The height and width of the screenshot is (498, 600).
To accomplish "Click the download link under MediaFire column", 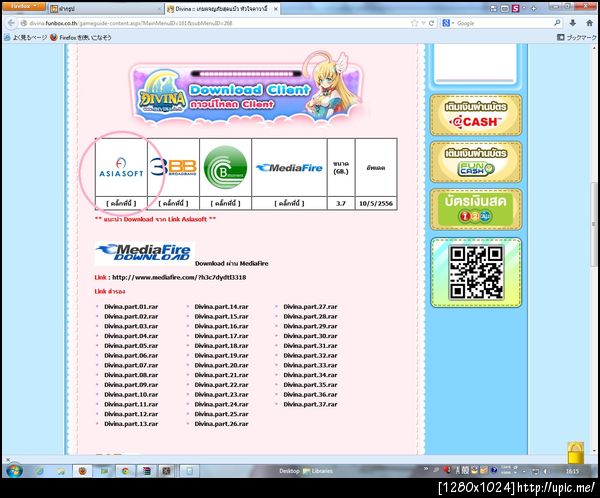I will (289, 203).
